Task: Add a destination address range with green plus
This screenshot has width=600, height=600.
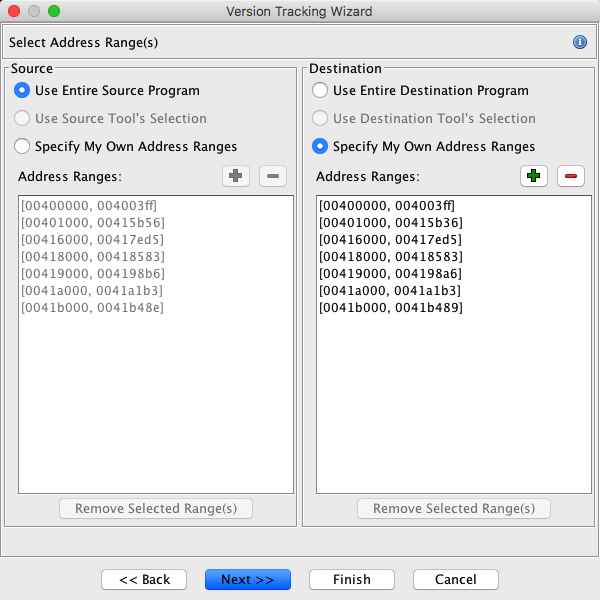Action: click(x=533, y=176)
